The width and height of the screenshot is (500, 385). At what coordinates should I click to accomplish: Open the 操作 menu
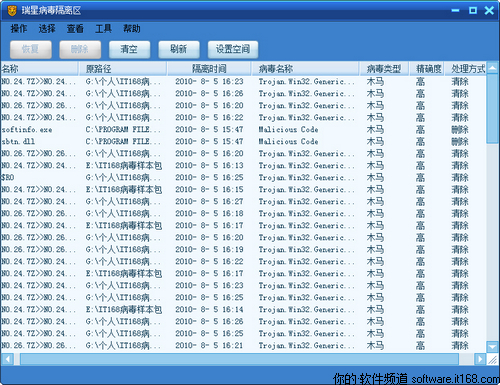click(19, 29)
